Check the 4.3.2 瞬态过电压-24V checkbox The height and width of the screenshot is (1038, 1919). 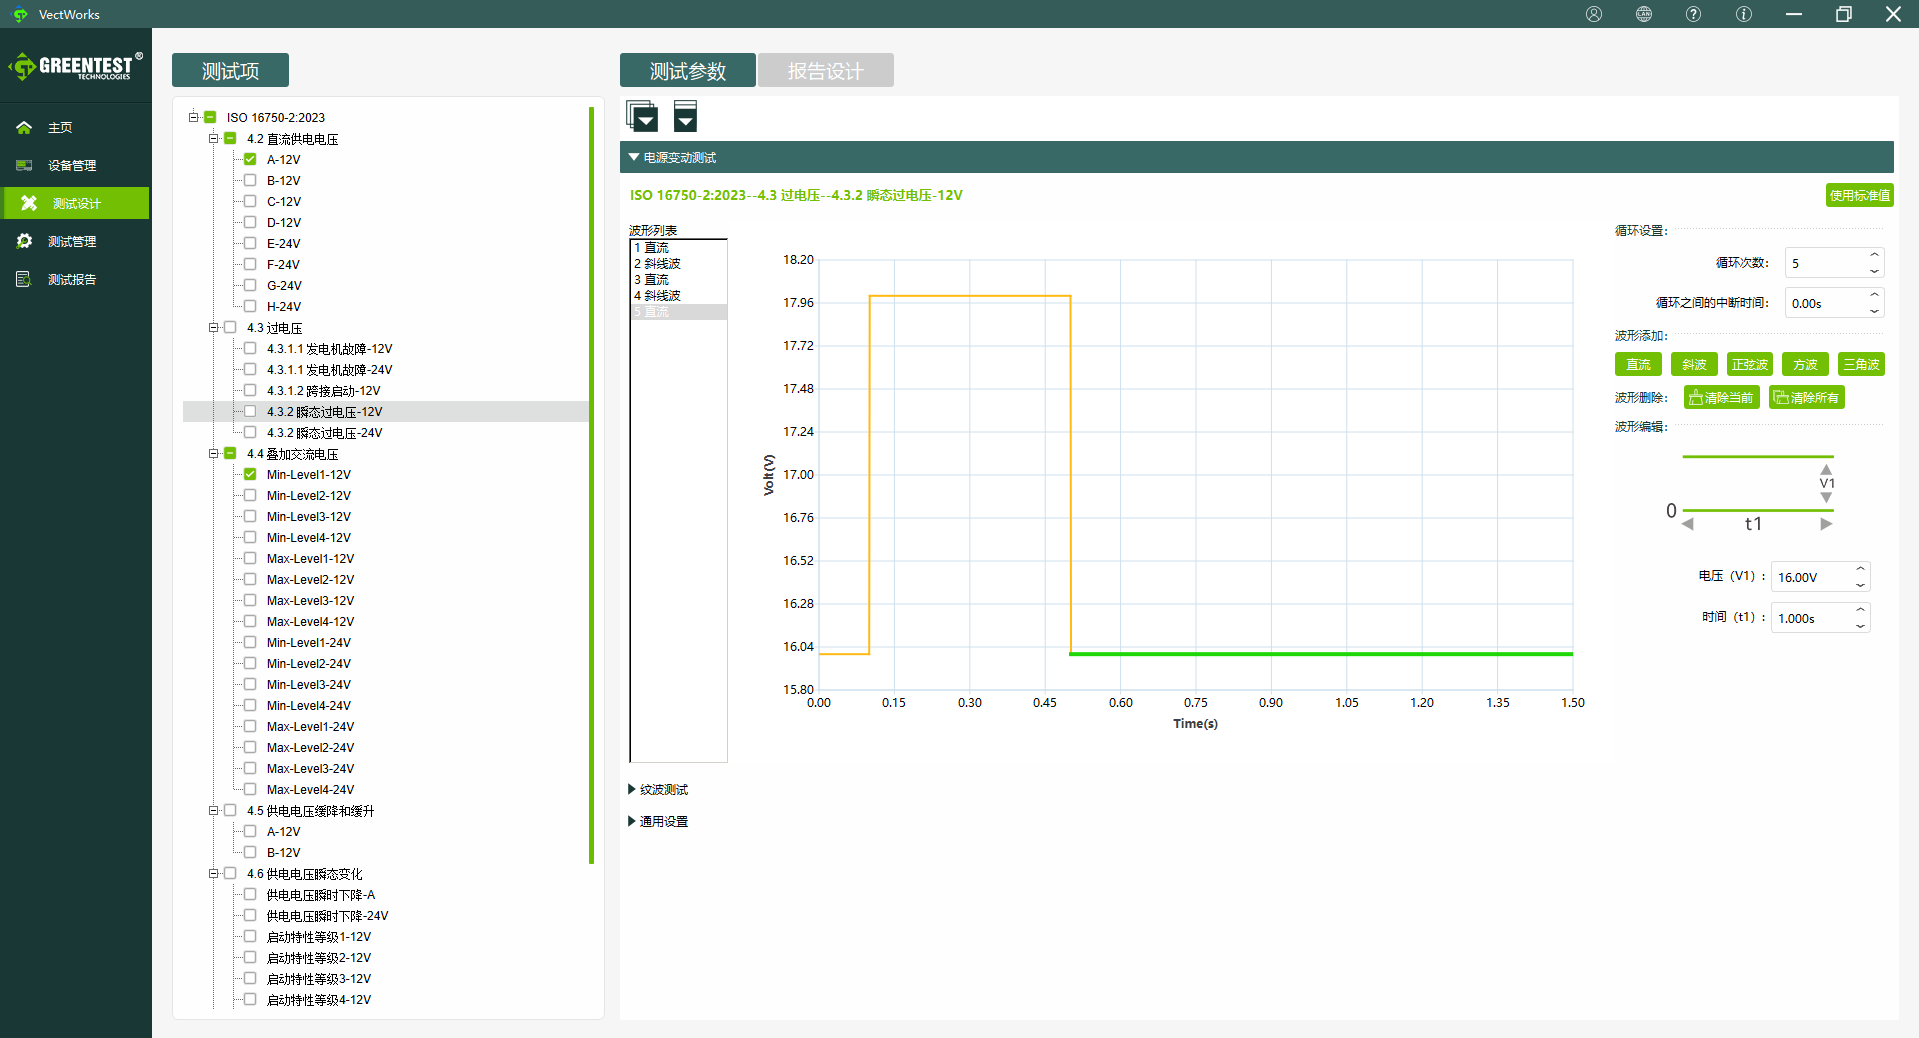[x=250, y=433]
